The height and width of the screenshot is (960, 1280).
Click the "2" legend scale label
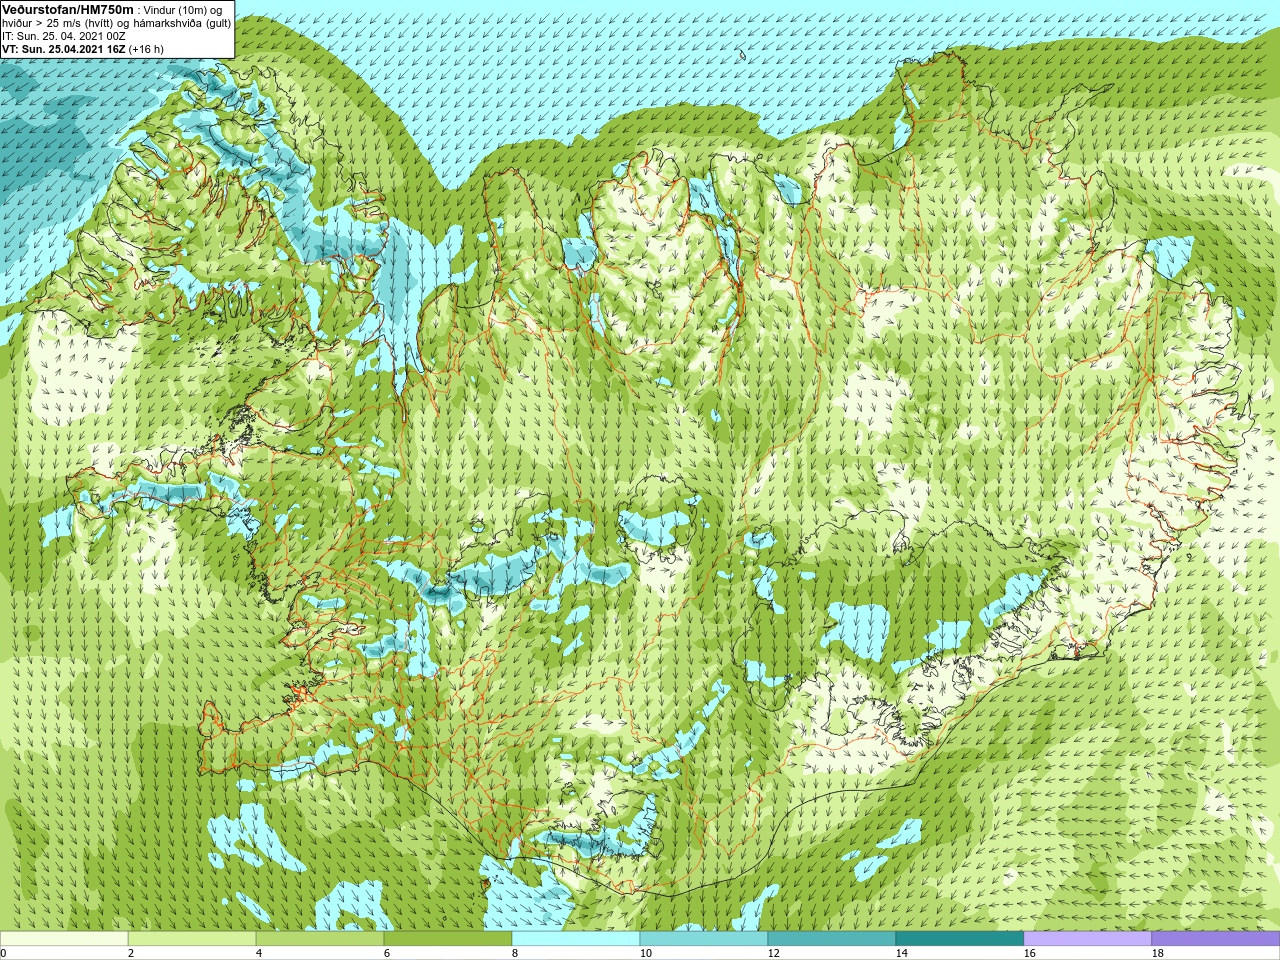tap(131, 953)
